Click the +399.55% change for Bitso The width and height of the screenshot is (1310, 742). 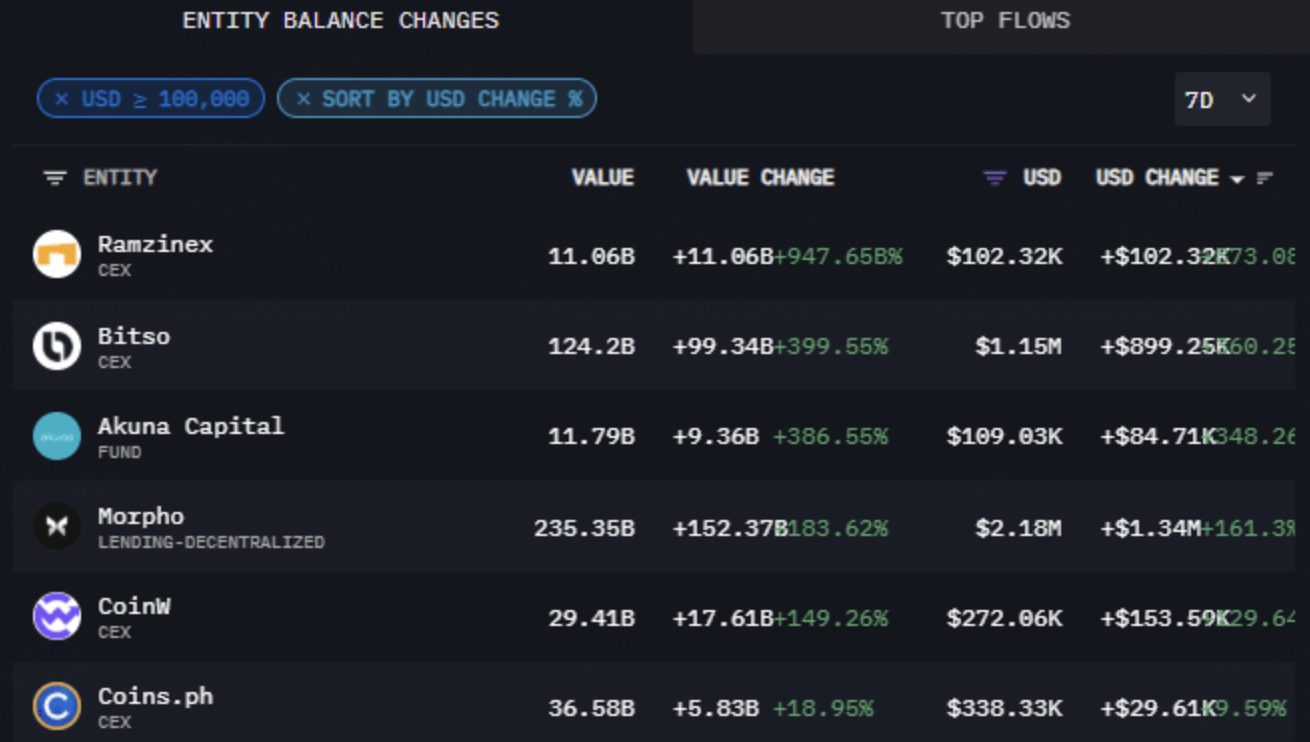[830, 347]
